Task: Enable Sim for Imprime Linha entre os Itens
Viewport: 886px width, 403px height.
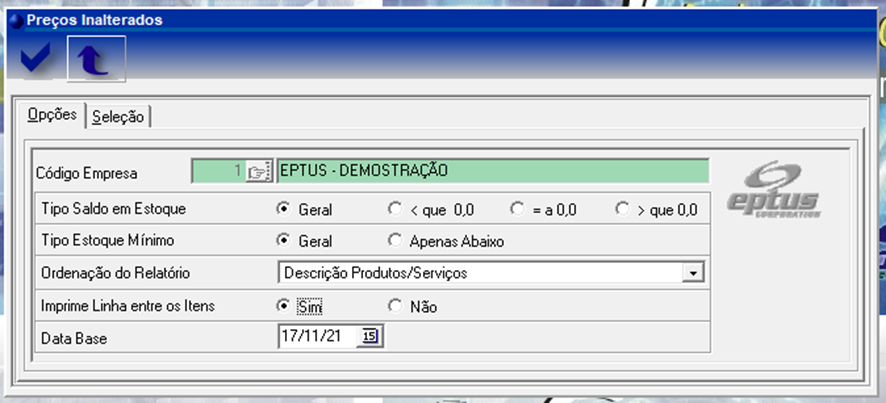Action: tap(284, 306)
